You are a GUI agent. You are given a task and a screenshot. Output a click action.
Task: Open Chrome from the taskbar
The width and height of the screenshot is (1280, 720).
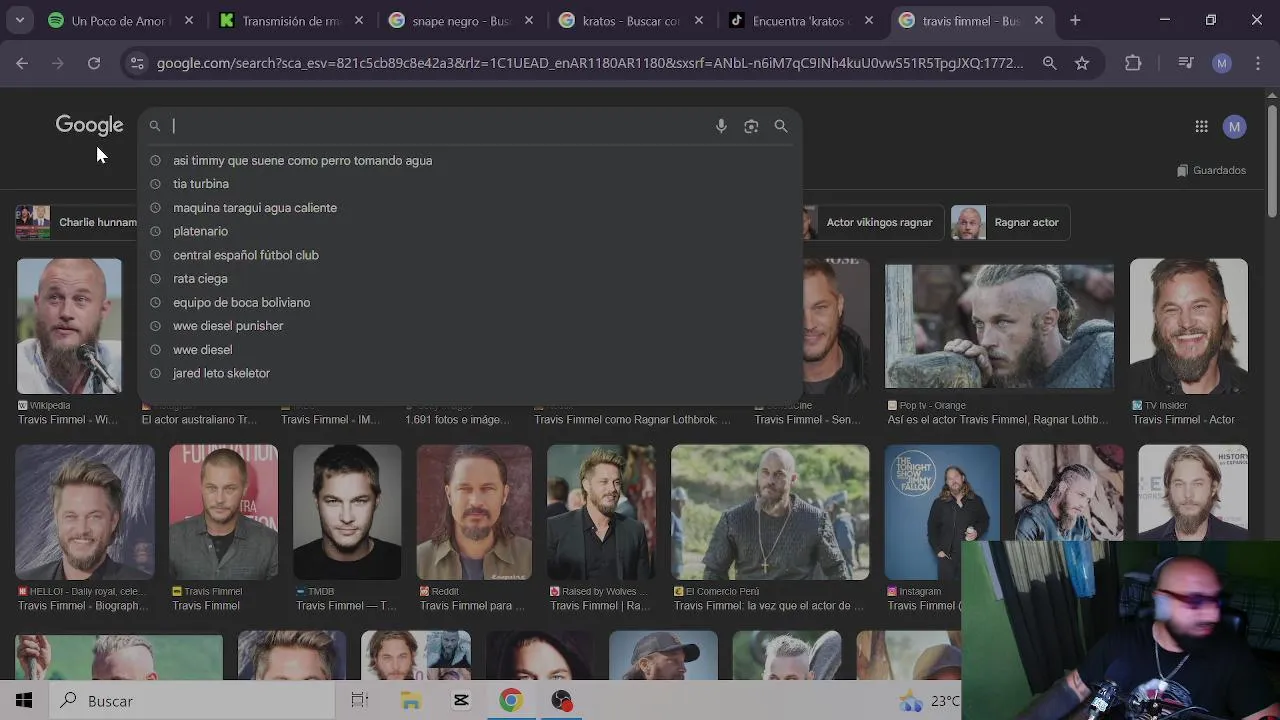click(x=511, y=701)
